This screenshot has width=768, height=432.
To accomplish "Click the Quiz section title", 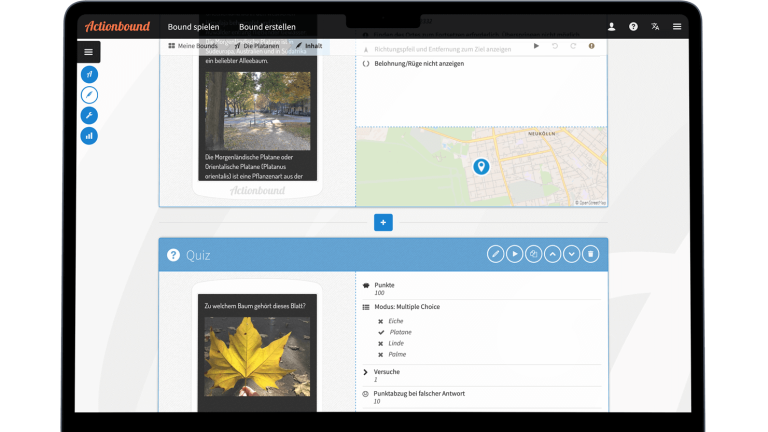I will tap(198, 255).
